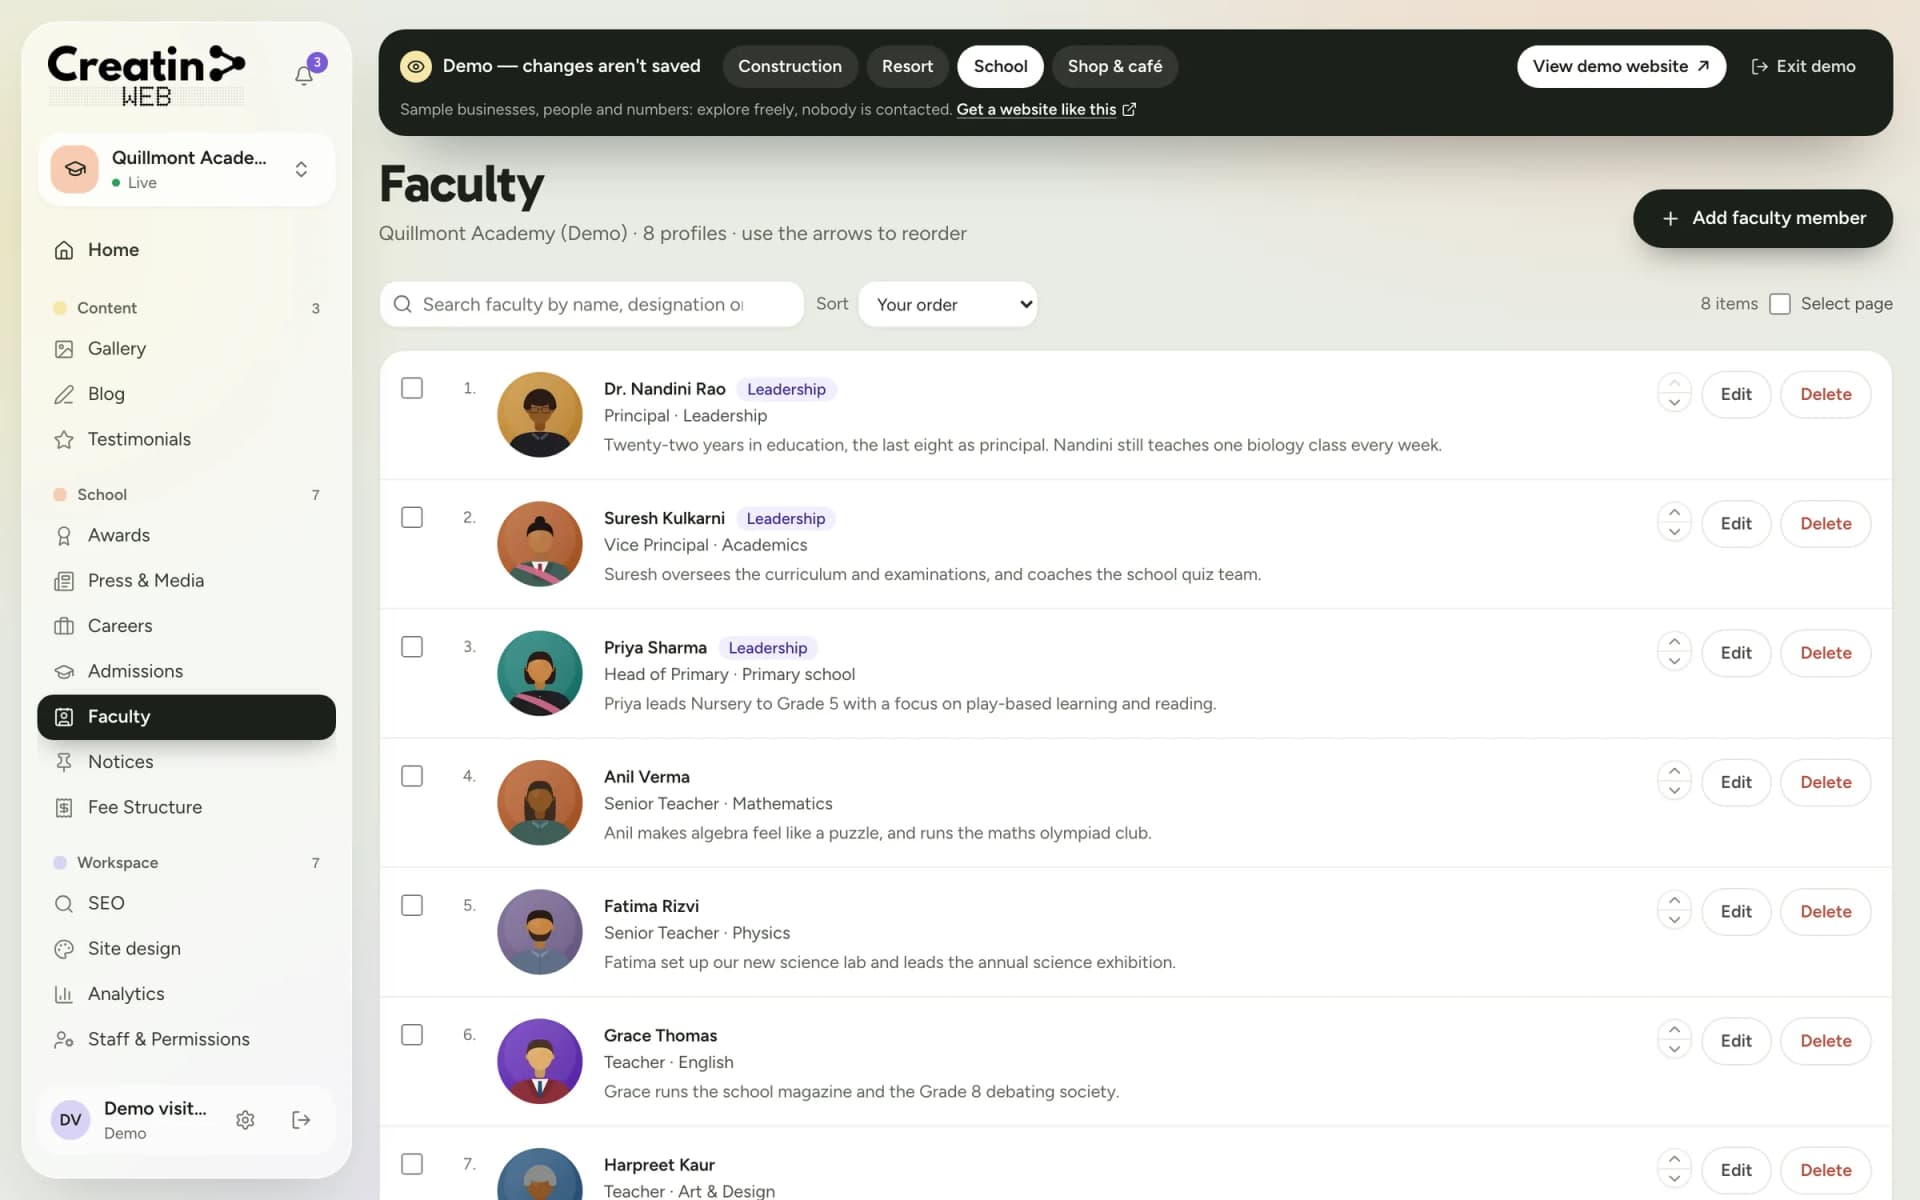Open Dr. Nandini Rao's avatar photo
This screenshot has height=1200, width=1920.
[540, 415]
